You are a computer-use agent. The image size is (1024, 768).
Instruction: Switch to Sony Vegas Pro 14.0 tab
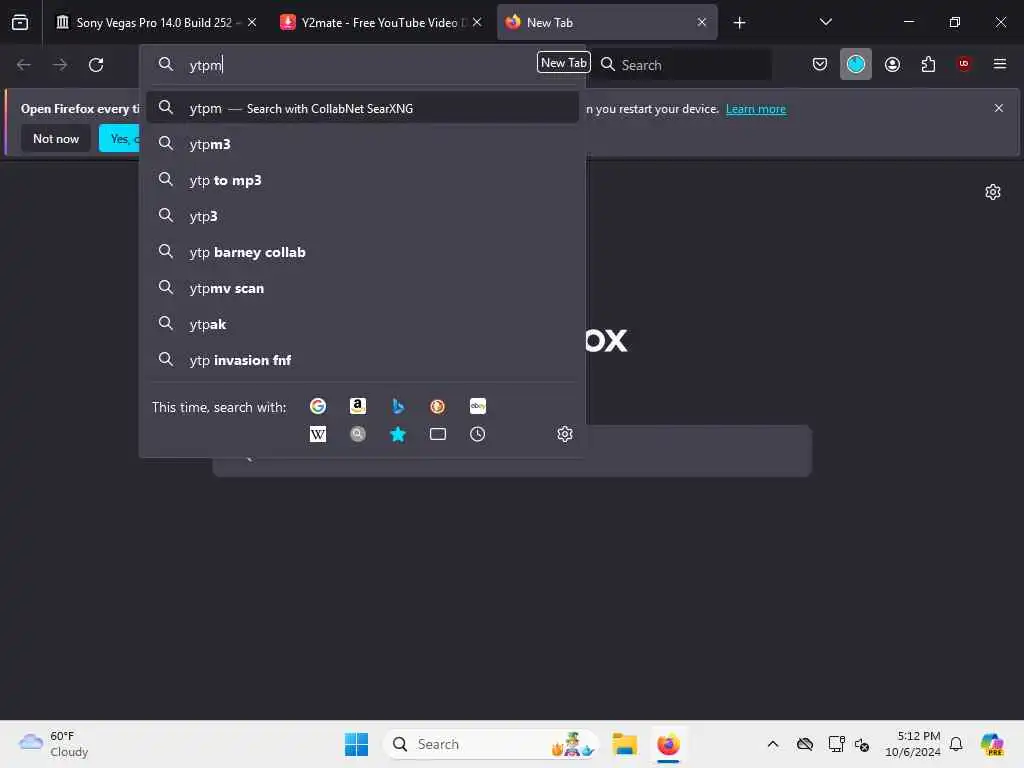click(157, 22)
